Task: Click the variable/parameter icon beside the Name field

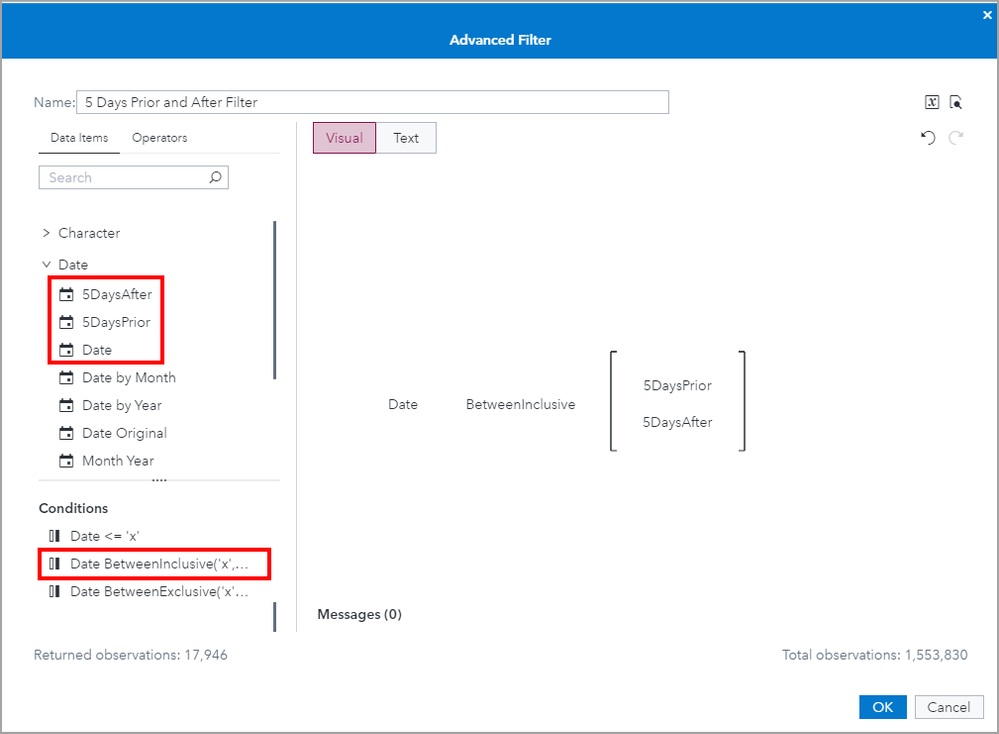Action: pos(931,102)
